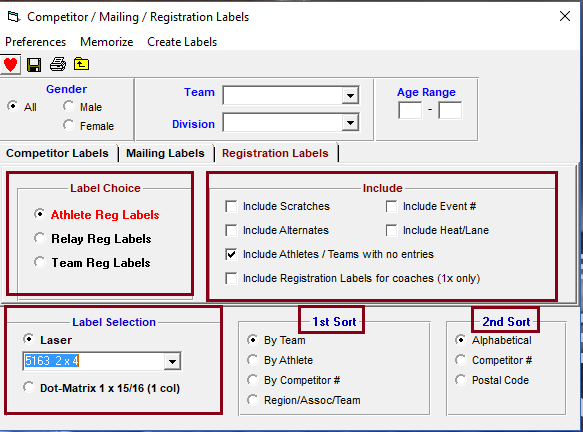Image resolution: width=583 pixels, height=432 pixels.
Task: Check Include Heat/Lane option
Action: pyautogui.click(x=392, y=230)
